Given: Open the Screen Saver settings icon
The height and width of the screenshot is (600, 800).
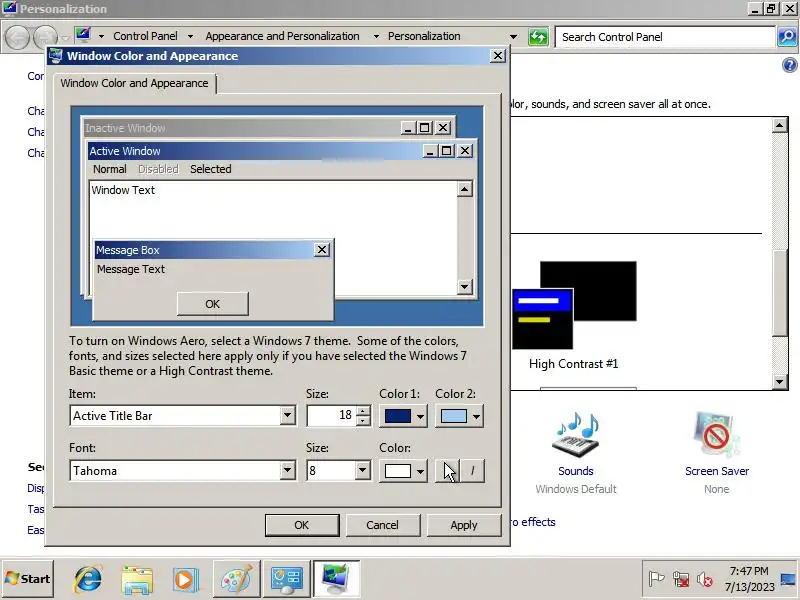Looking at the screenshot, I should pos(716,435).
